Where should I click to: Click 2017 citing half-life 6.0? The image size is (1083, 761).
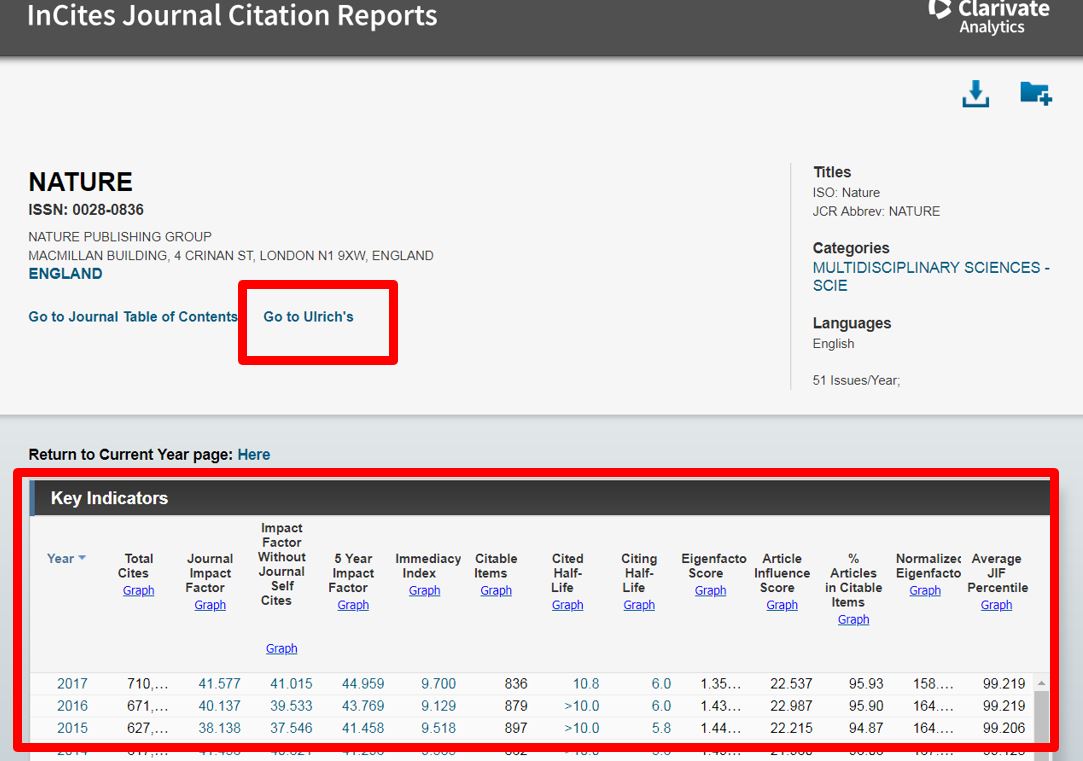[661, 684]
